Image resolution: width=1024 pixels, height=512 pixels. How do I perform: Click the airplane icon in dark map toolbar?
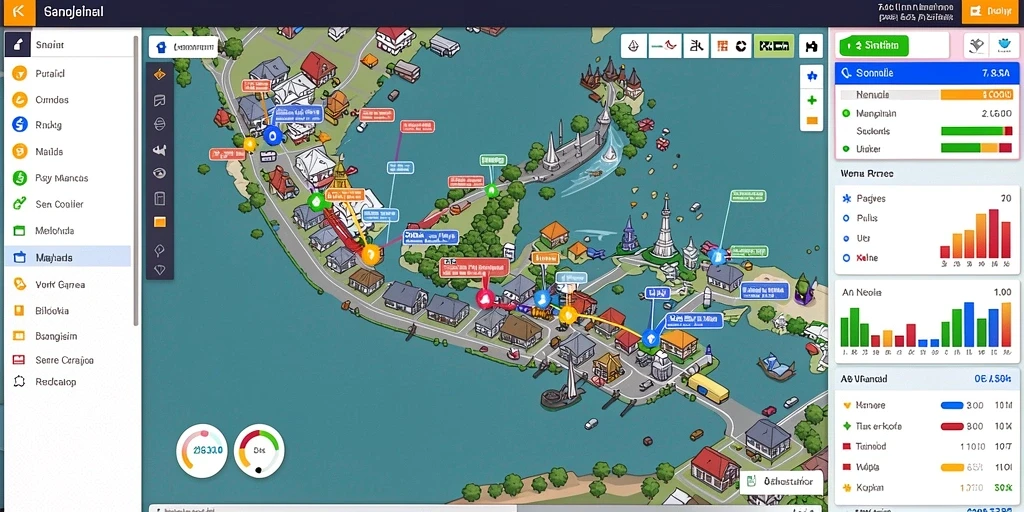pyautogui.click(x=159, y=150)
